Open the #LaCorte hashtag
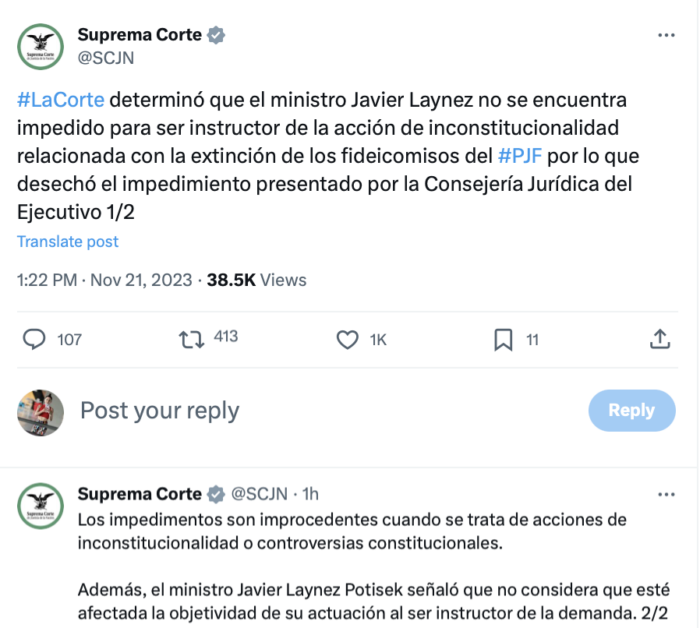The width and height of the screenshot is (700, 628). click(x=60, y=101)
